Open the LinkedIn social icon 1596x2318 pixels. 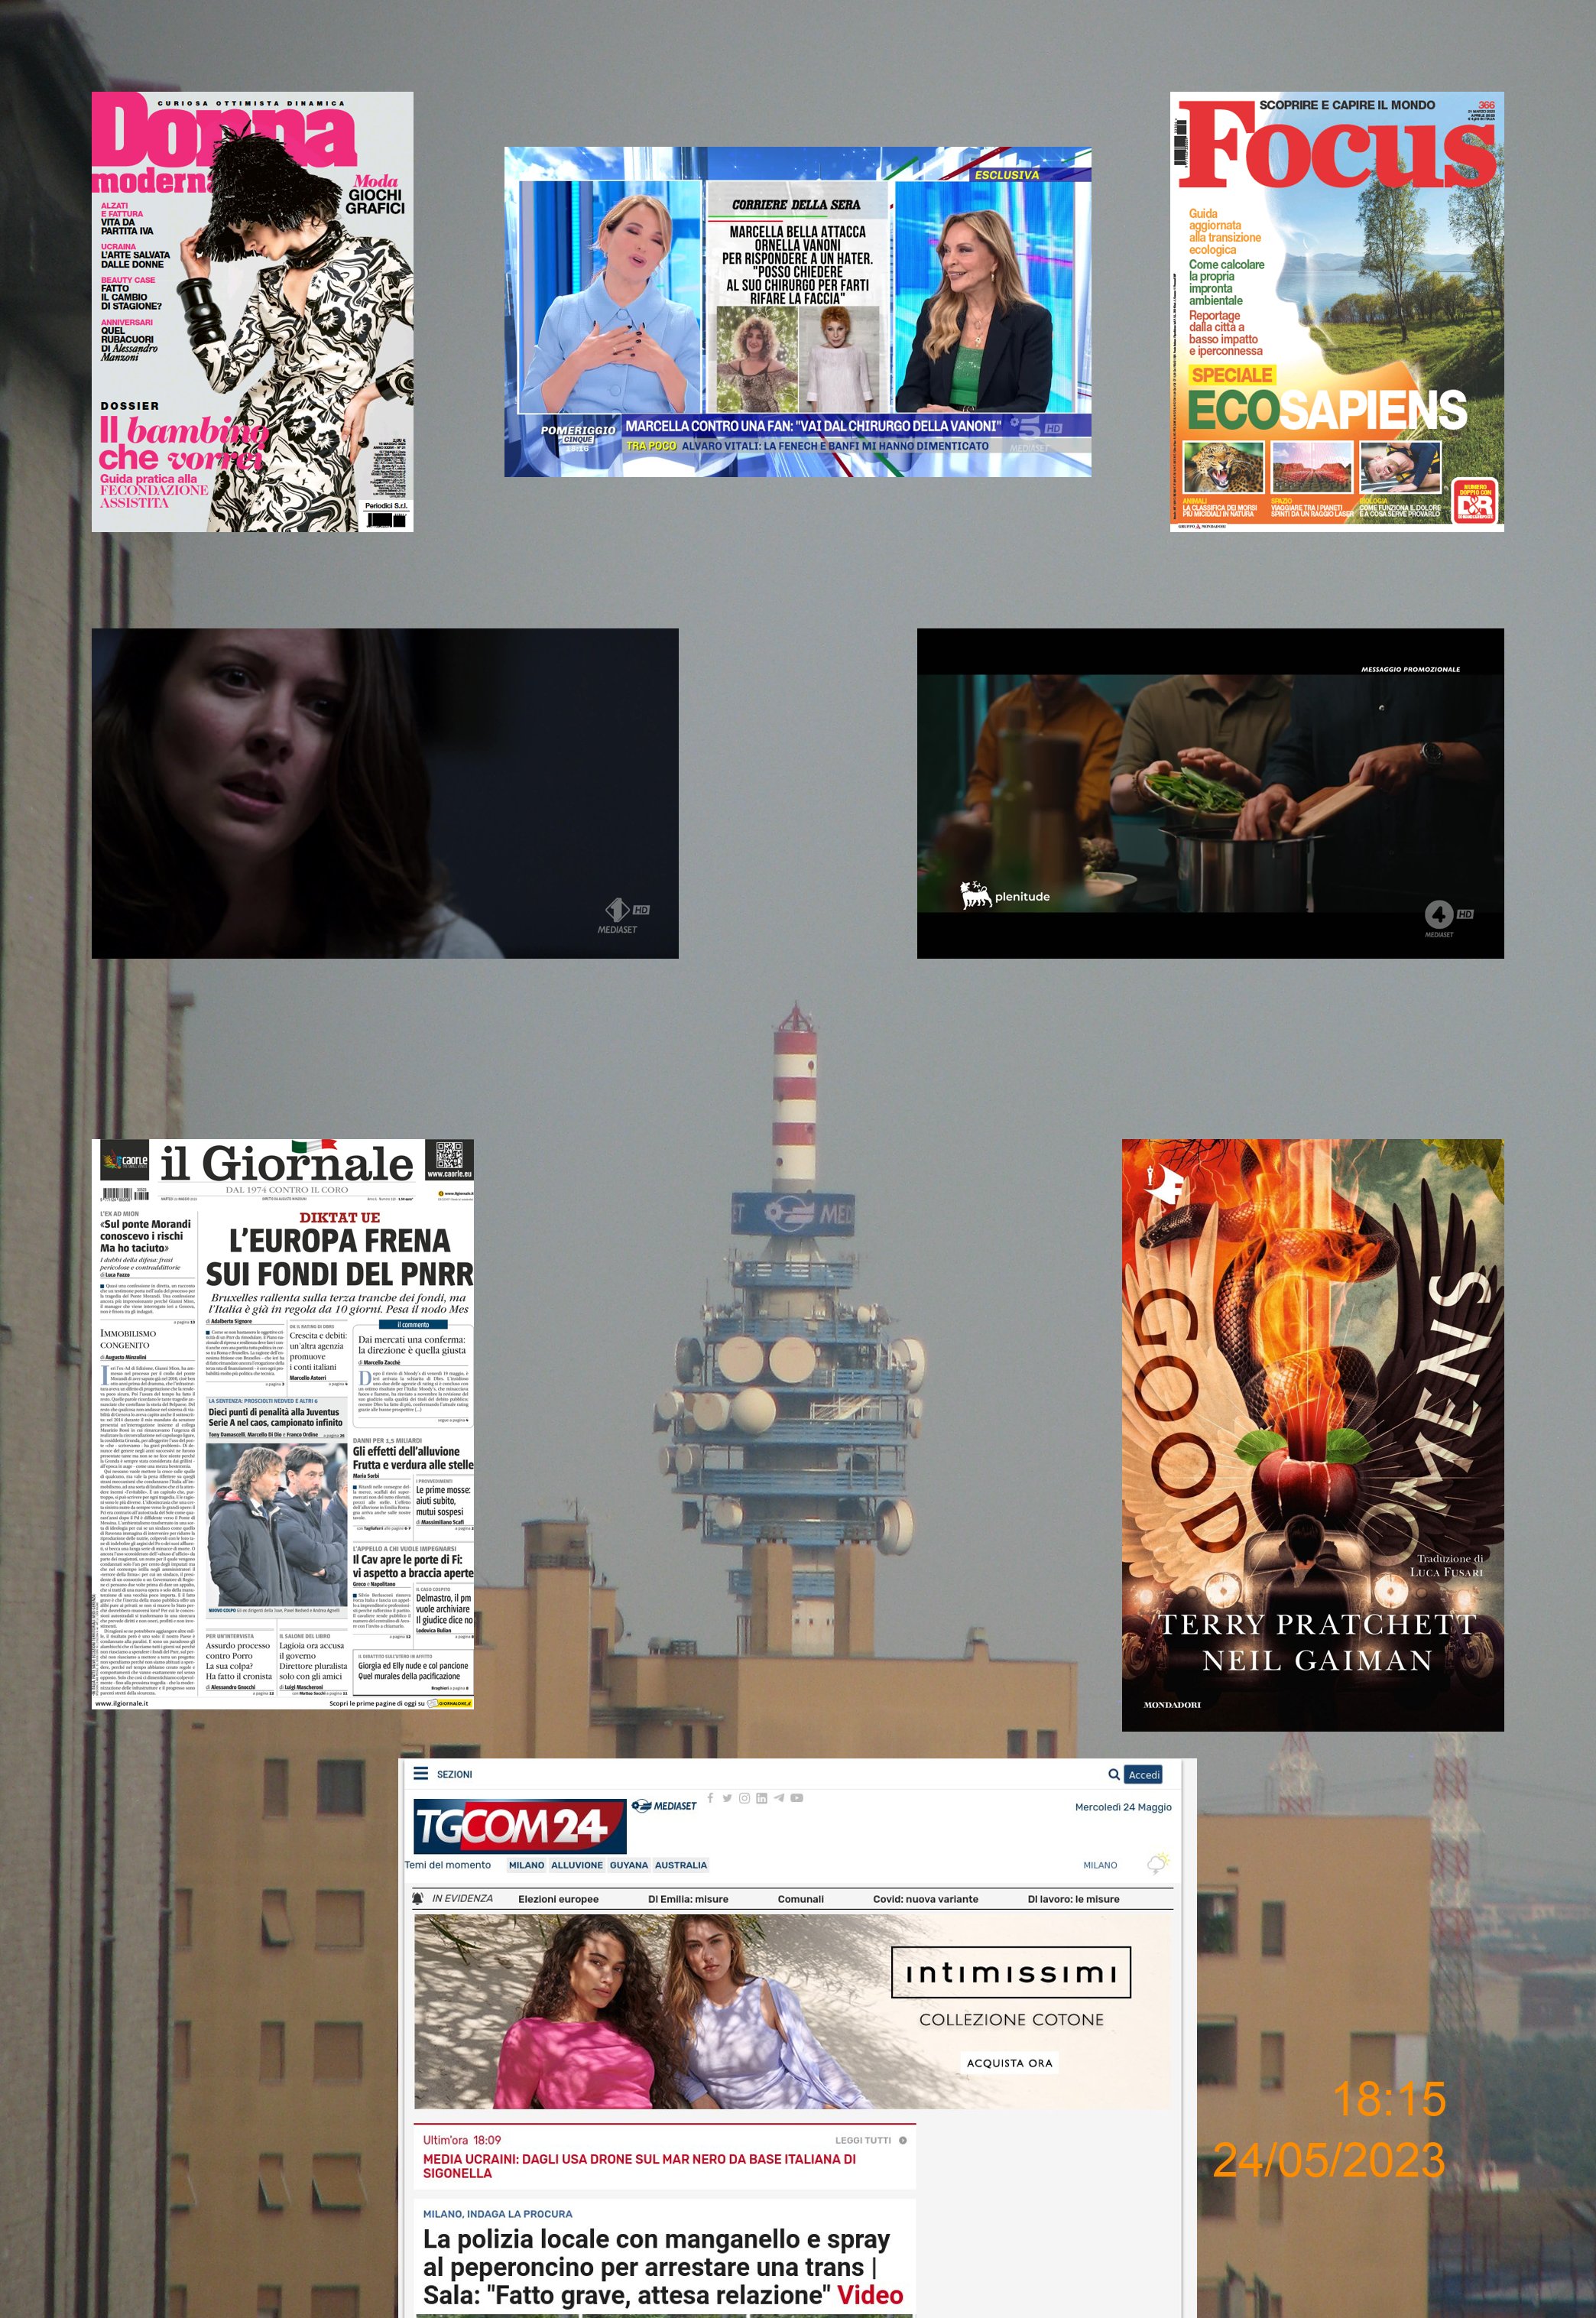coord(761,1798)
